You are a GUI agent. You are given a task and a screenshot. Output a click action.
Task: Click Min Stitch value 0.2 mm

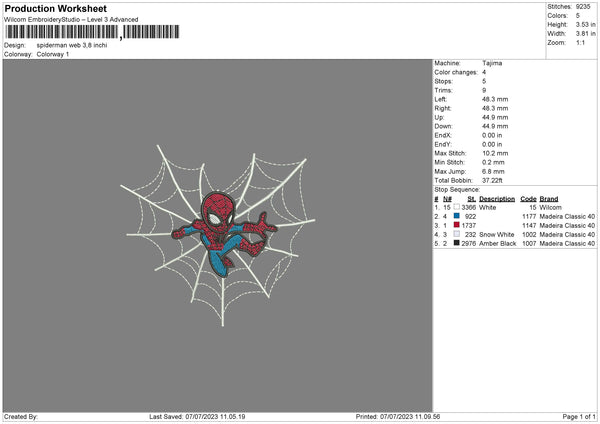tap(493, 162)
